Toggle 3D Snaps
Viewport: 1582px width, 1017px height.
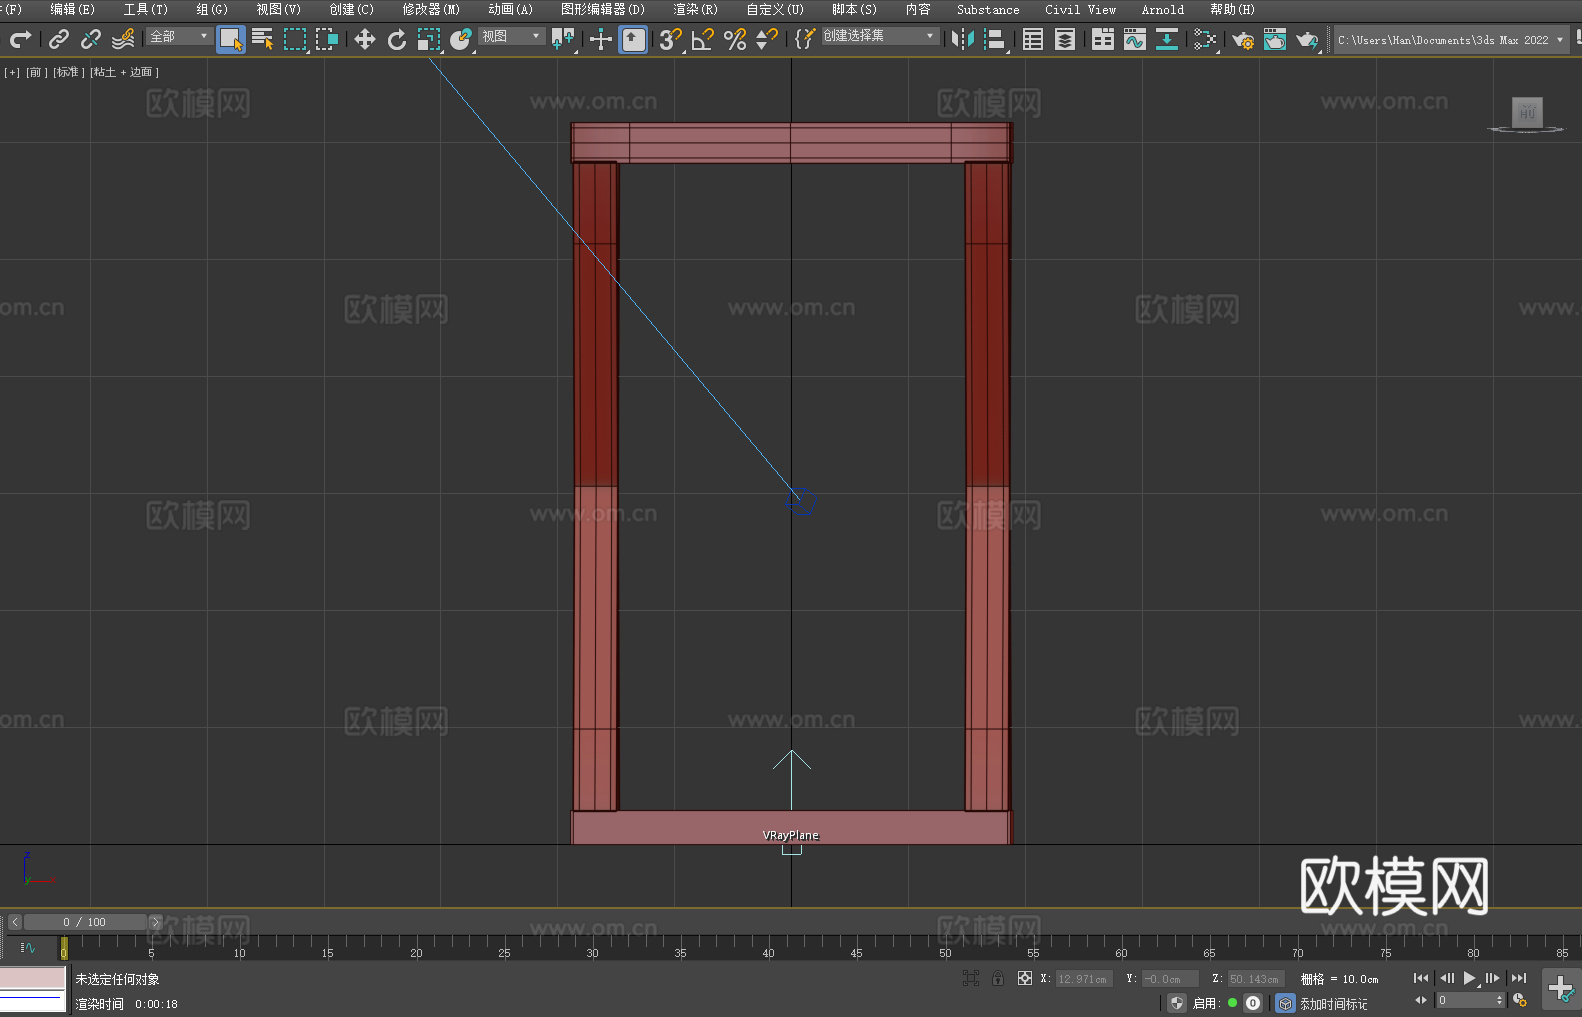click(671, 39)
